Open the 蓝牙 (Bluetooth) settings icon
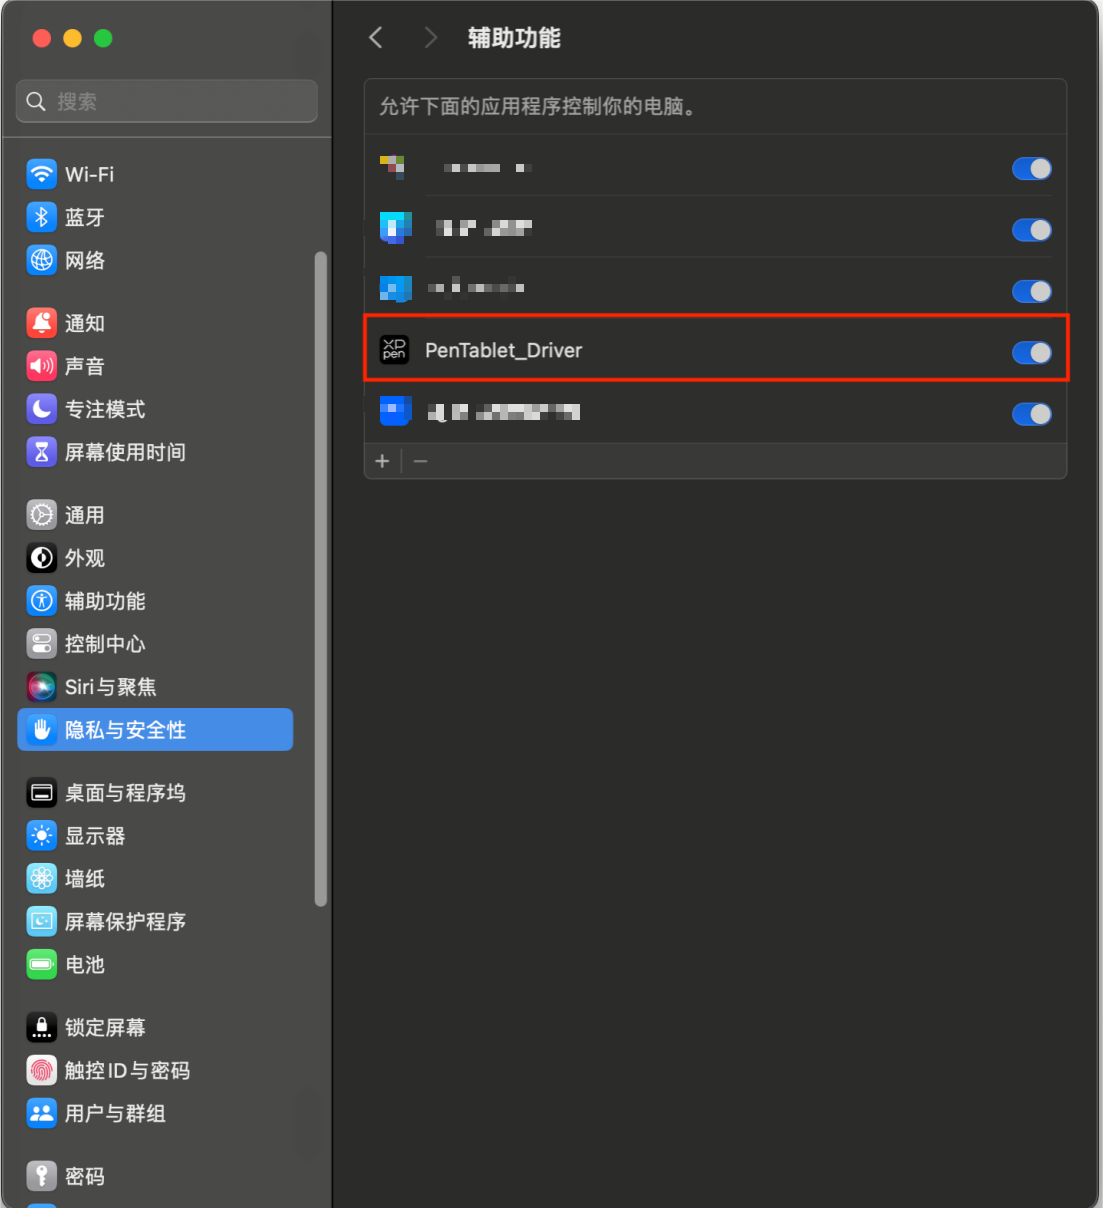 41,217
